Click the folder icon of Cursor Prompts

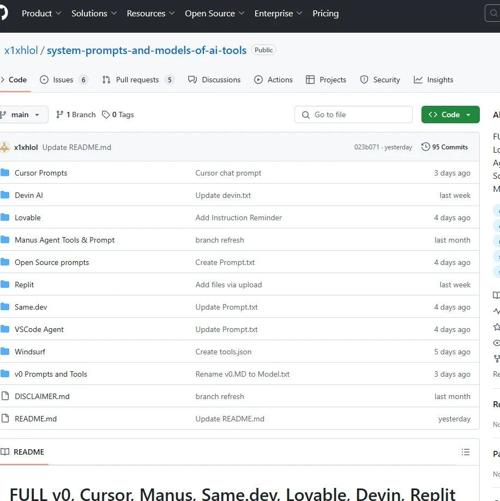(5, 173)
